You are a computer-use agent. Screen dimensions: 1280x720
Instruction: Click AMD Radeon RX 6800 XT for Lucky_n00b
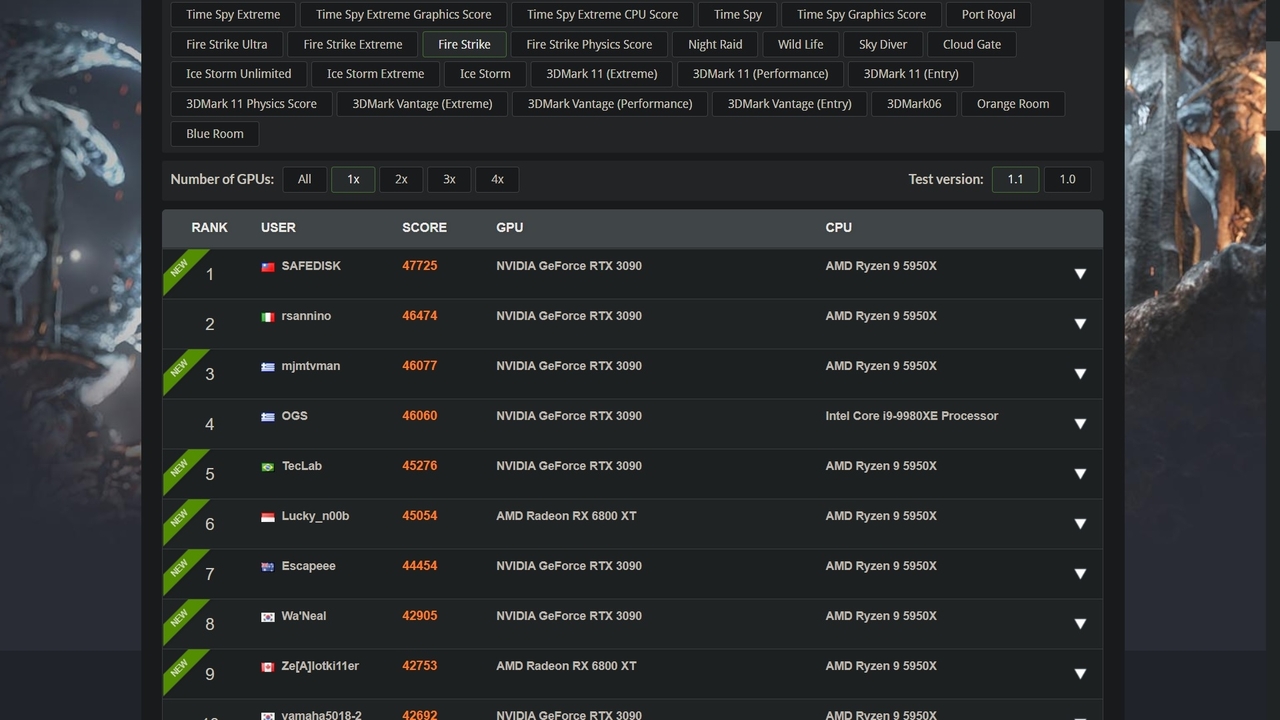pyautogui.click(x=566, y=516)
